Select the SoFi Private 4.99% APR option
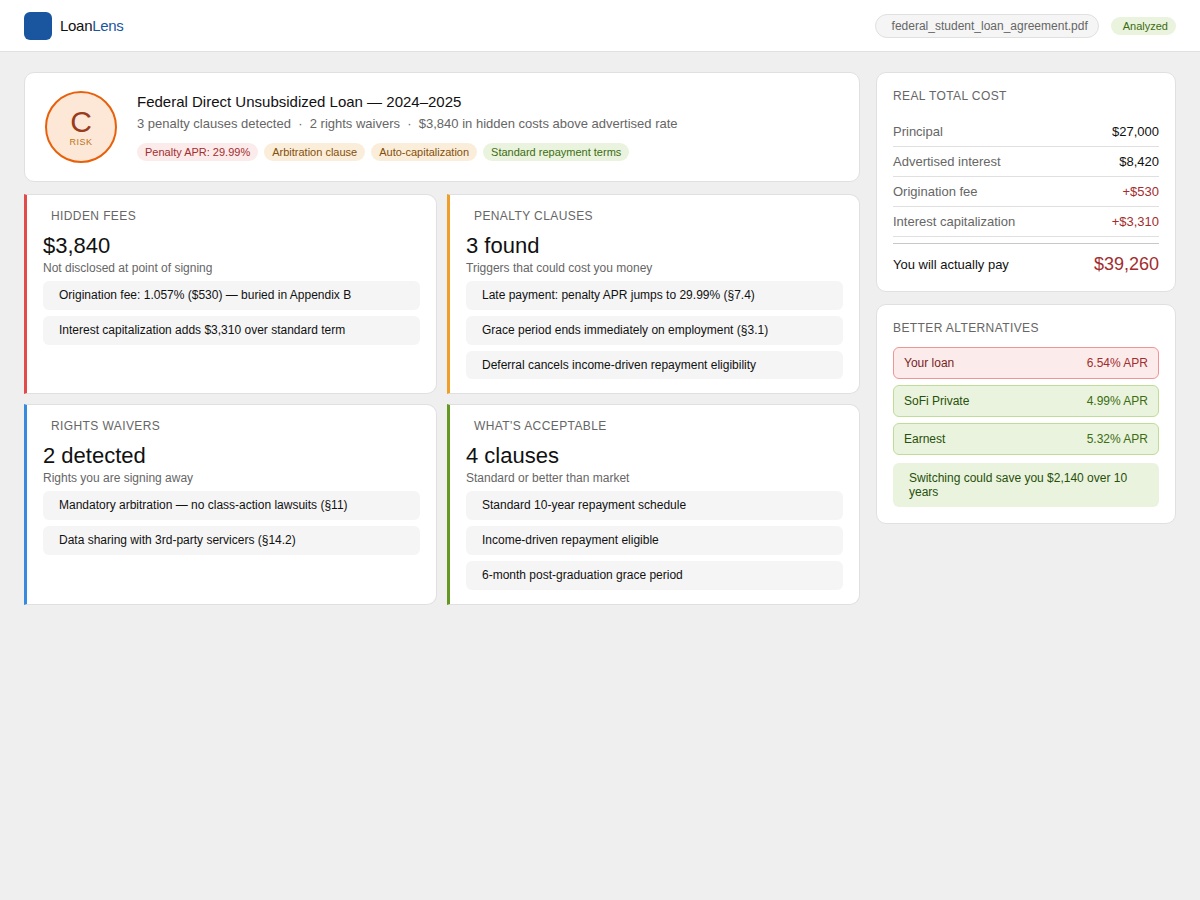This screenshot has height=900, width=1200. click(x=1026, y=401)
